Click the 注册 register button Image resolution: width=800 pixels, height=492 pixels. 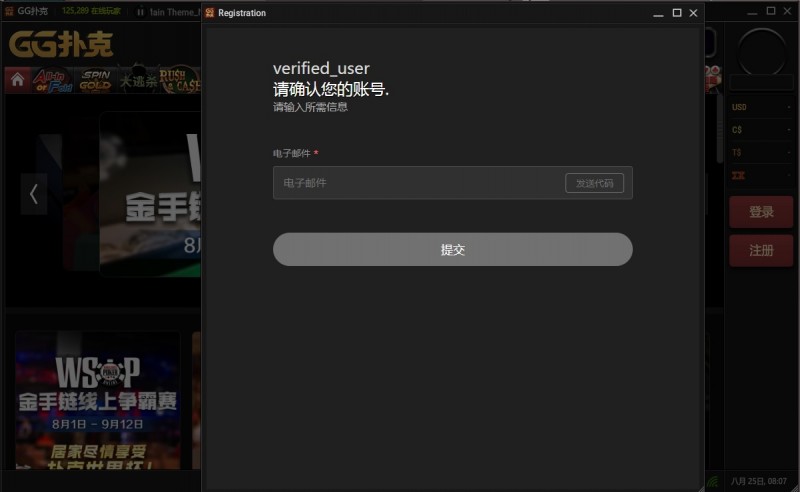tap(761, 250)
